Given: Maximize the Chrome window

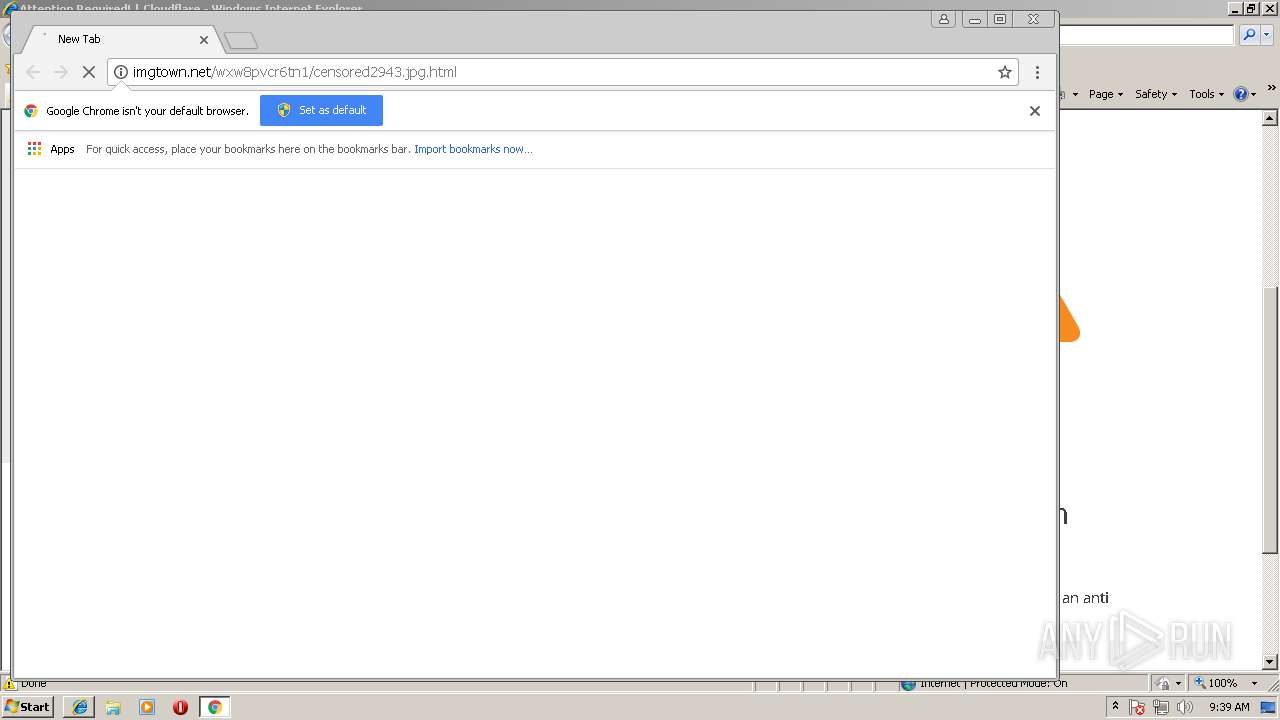Looking at the screenshot, I should click(x=999, y=19).
